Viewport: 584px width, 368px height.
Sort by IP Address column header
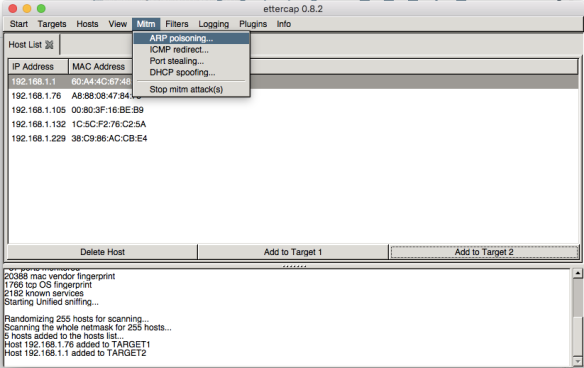tap(38, 67)
